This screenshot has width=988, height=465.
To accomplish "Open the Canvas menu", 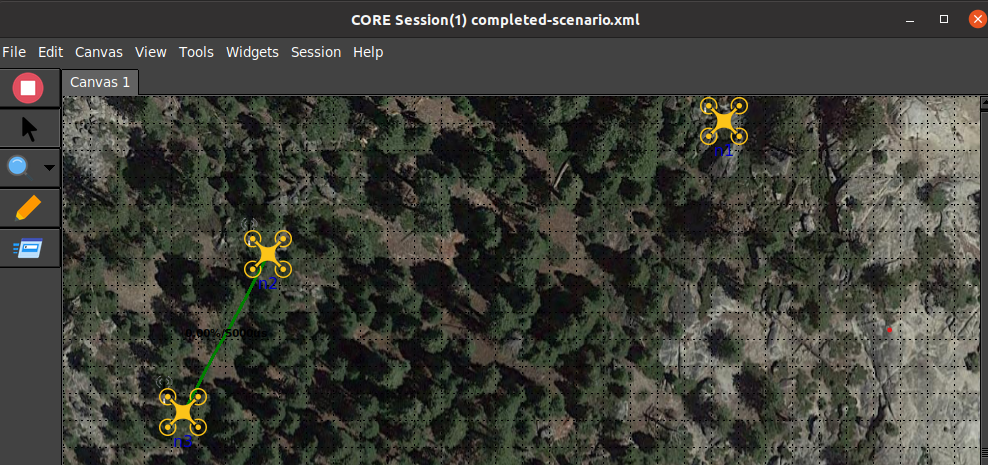I will point(99,52).
